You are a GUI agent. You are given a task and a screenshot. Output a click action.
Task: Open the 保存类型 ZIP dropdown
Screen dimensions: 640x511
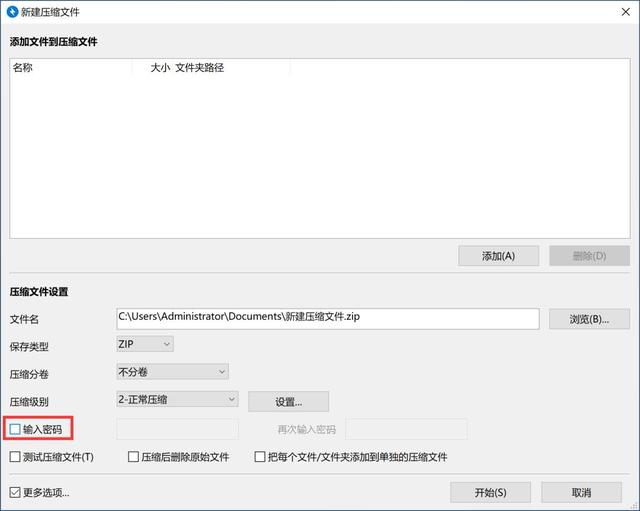point(145,344)
